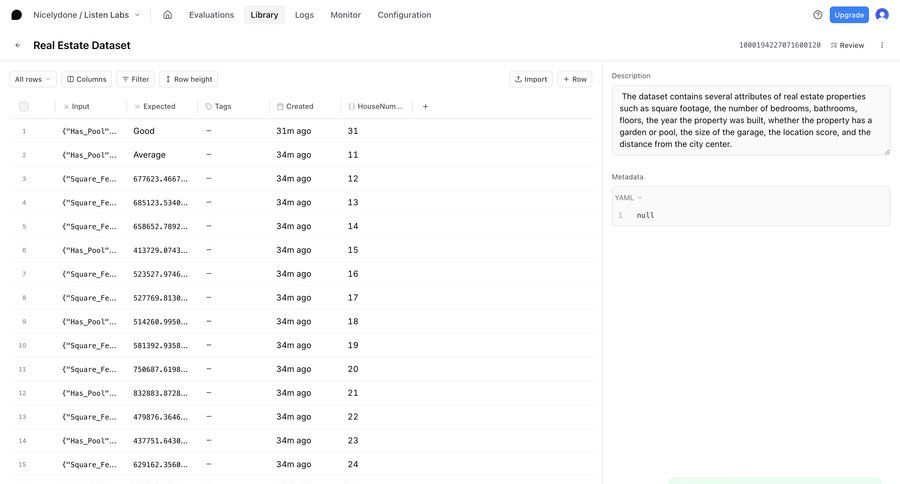
Task: Click the Tags dash in row 2
Action: 209,155
